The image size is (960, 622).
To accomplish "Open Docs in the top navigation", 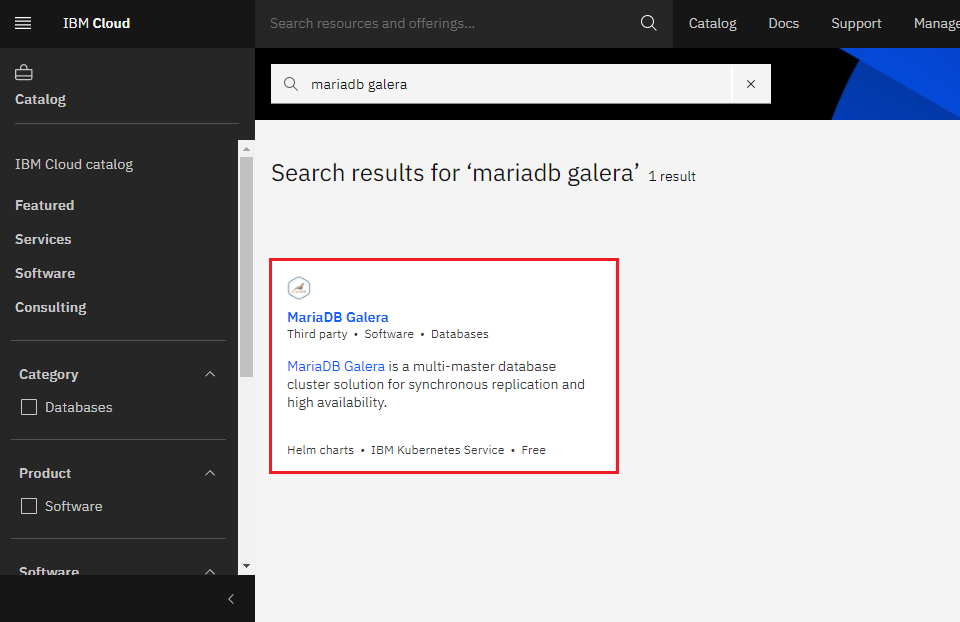I will click(784, 23).
